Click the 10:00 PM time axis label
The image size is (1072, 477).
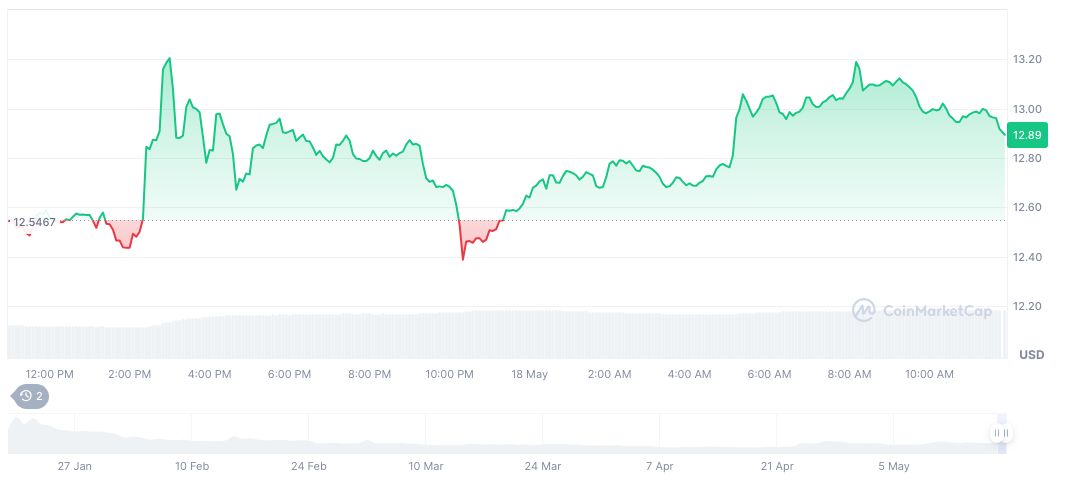coord(449,374)
